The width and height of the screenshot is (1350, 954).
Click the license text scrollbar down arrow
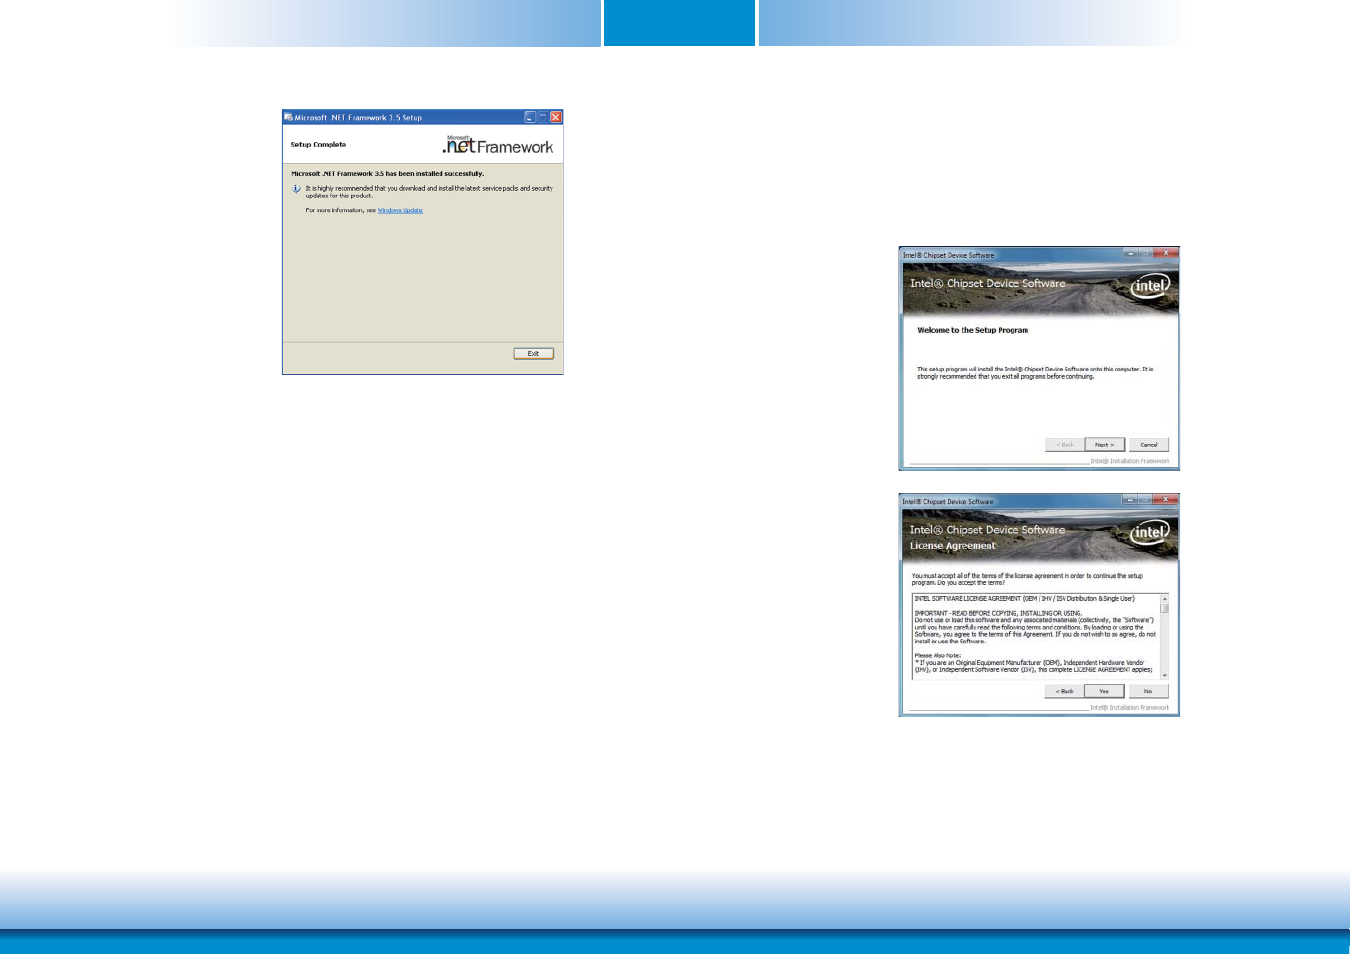coord(1164,675)
